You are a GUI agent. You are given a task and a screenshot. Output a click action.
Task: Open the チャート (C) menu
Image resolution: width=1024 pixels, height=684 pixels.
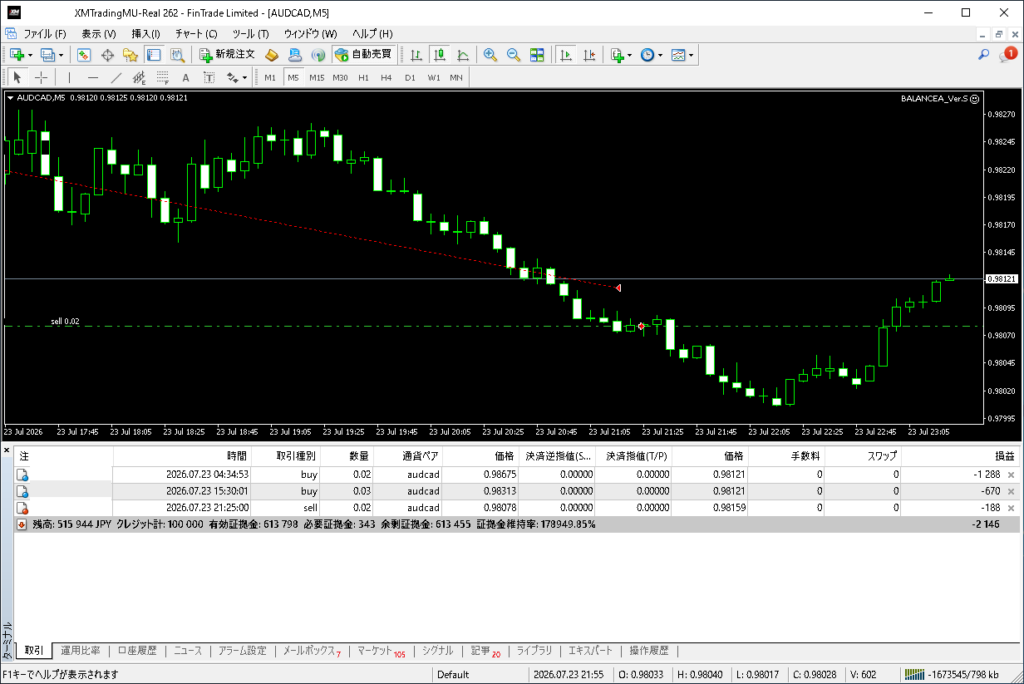pos(195,33)
